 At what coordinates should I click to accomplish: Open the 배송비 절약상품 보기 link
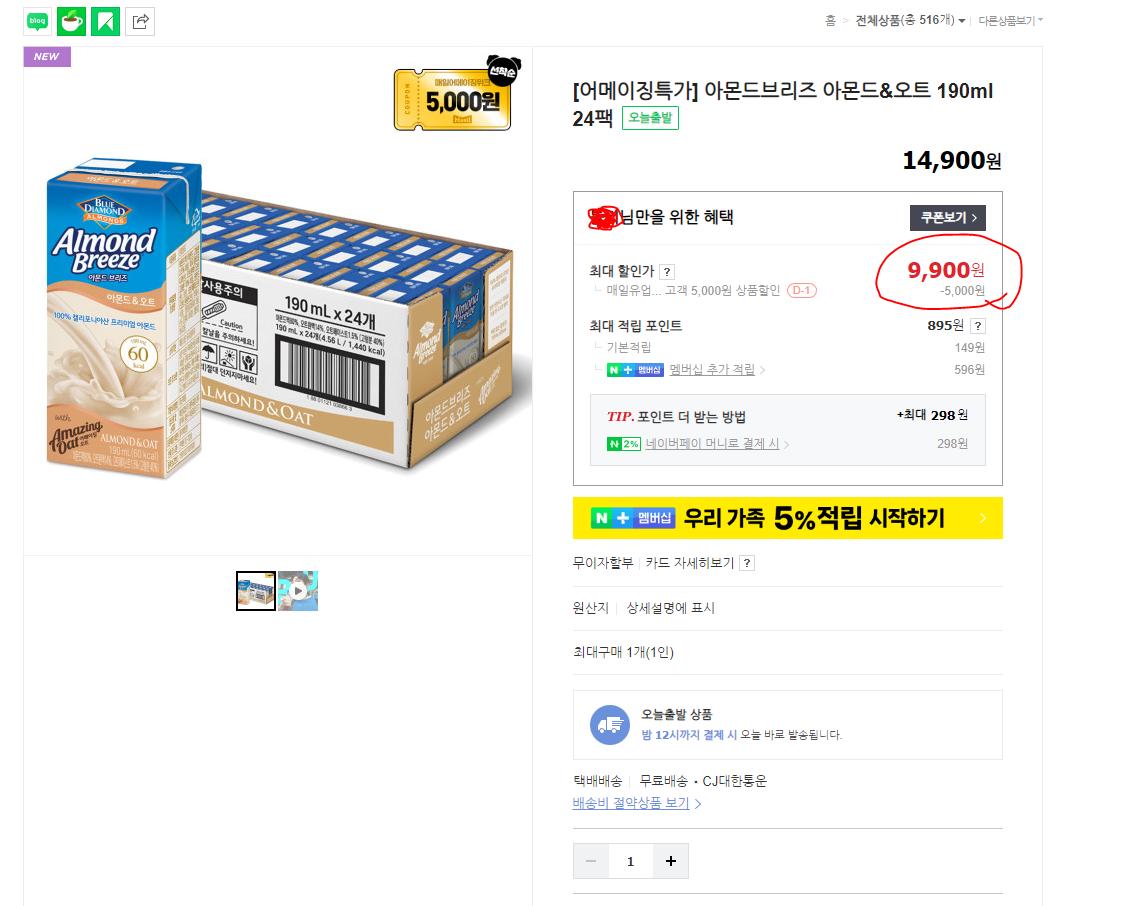(637, 803)
